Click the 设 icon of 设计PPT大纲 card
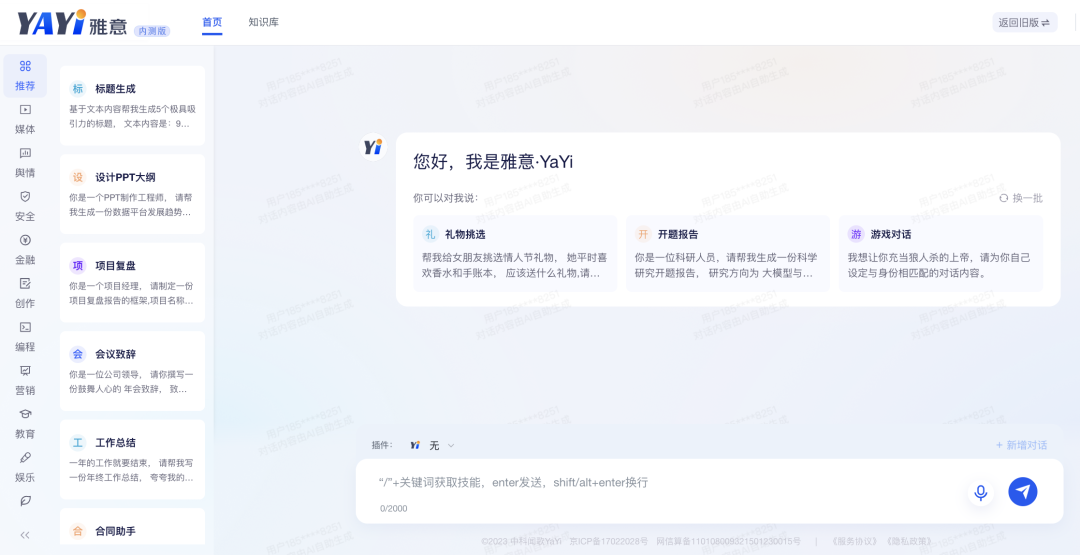This screenshot has width=1080, height=555. 78,177
